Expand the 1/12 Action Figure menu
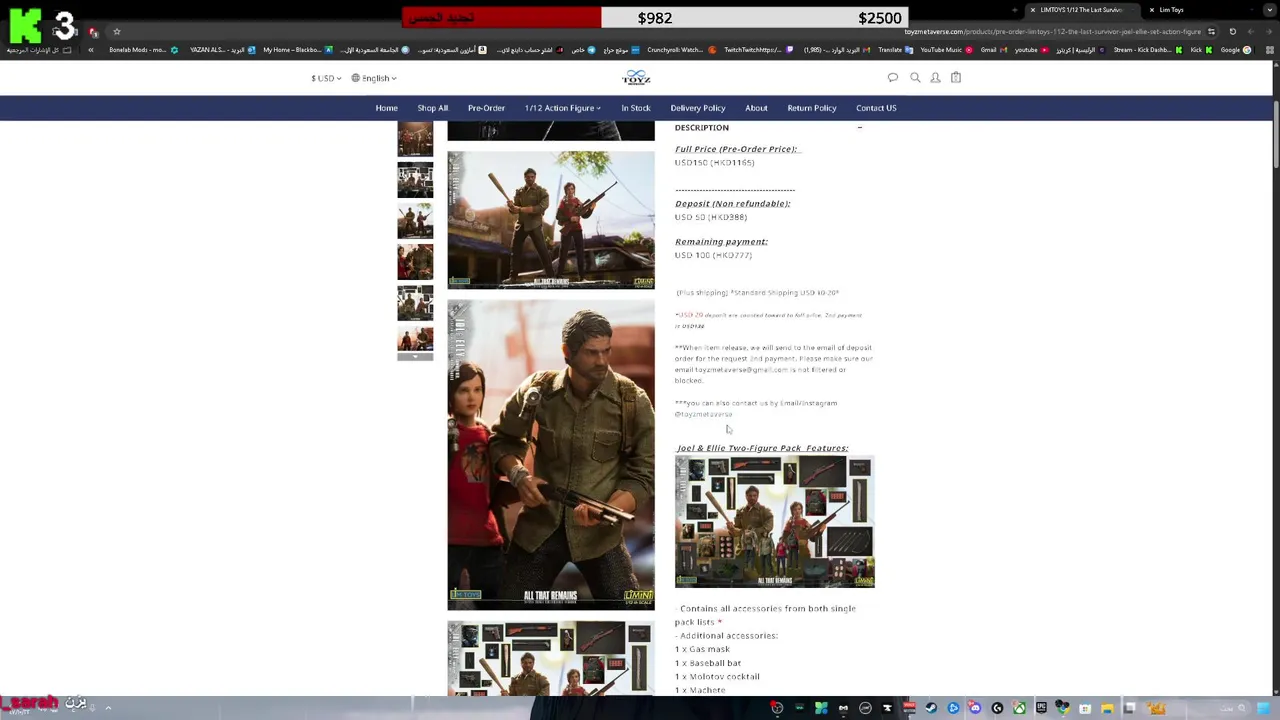 pyautogui.click(x=562, y=108)
